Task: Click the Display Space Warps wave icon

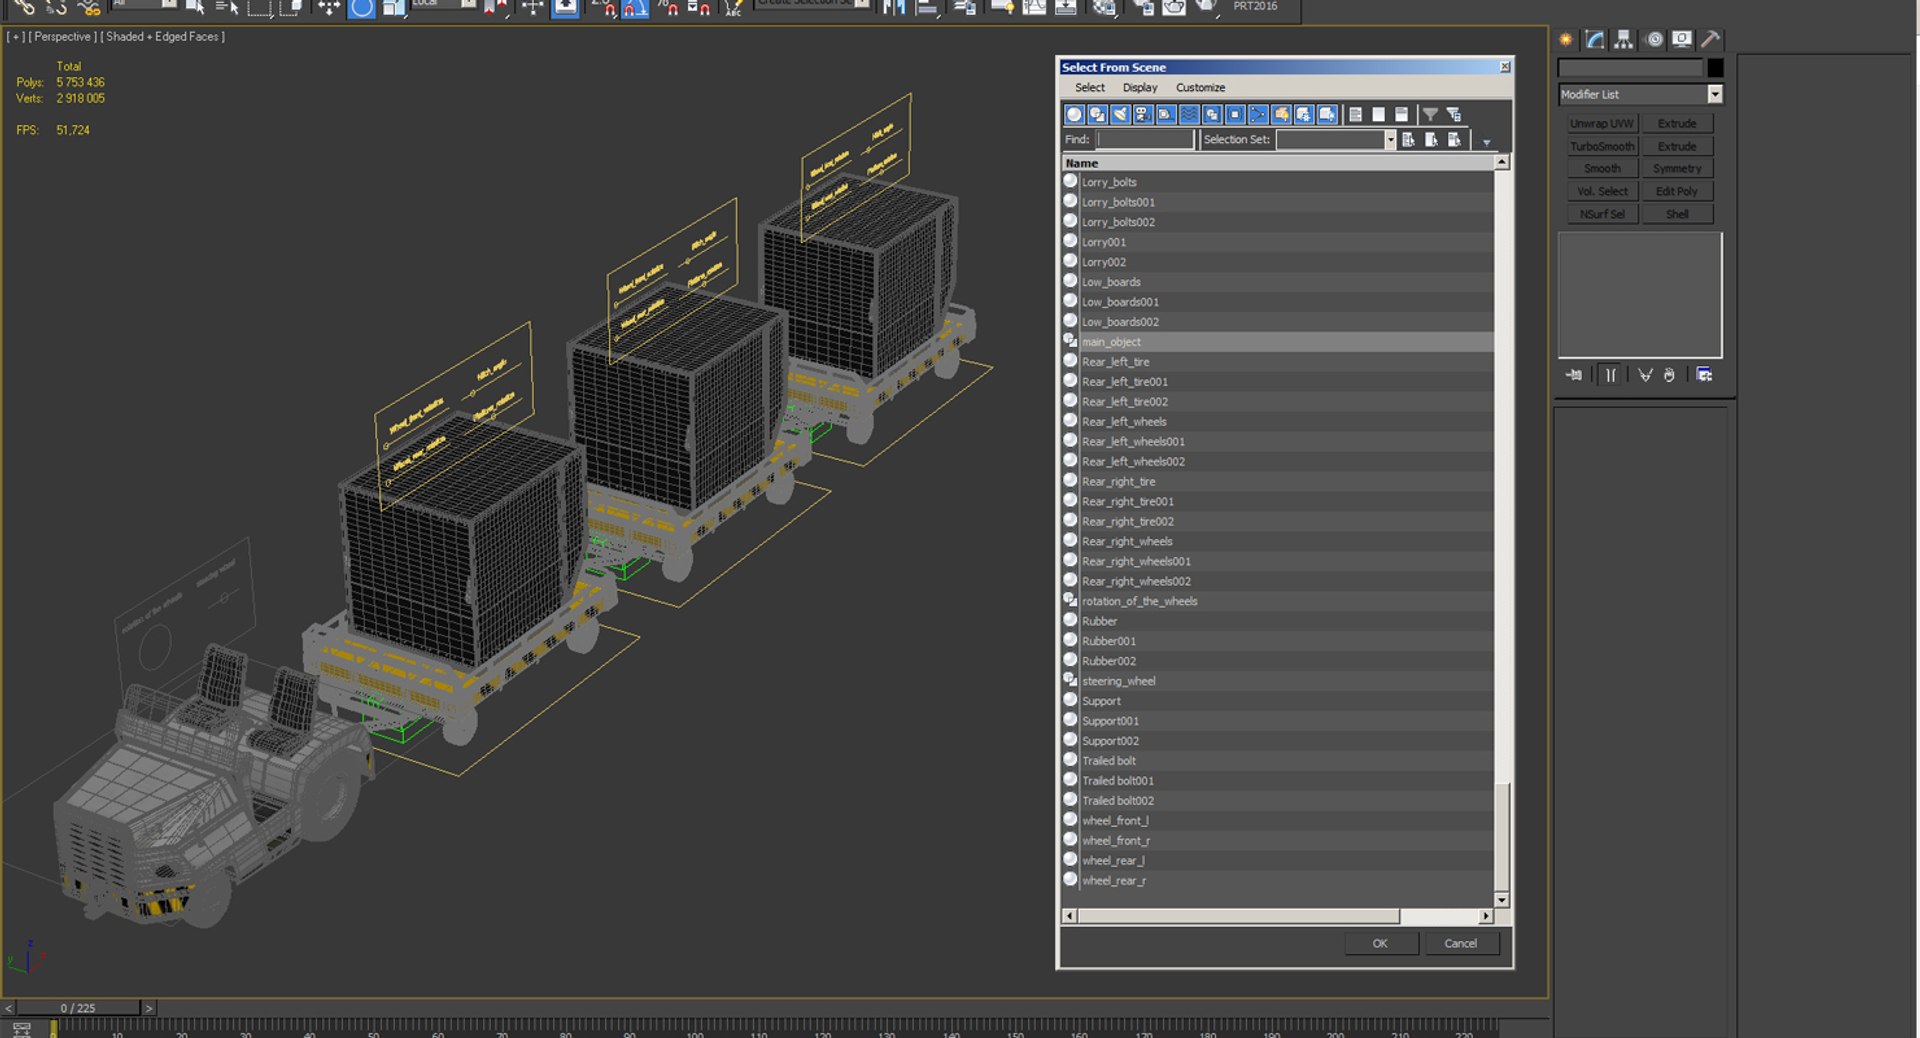Action: 1189,115
